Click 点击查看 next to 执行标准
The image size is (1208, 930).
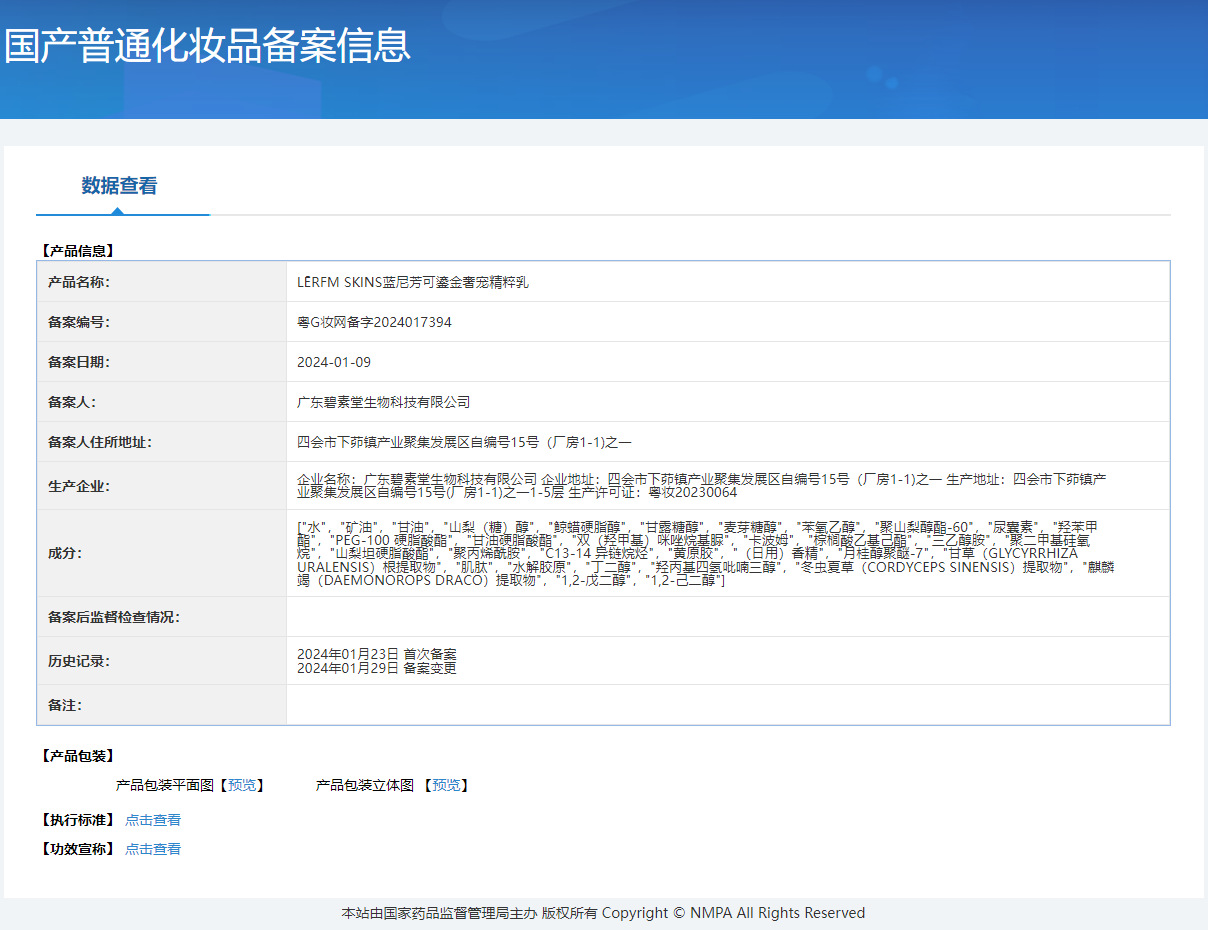click(x=153, y=820)
